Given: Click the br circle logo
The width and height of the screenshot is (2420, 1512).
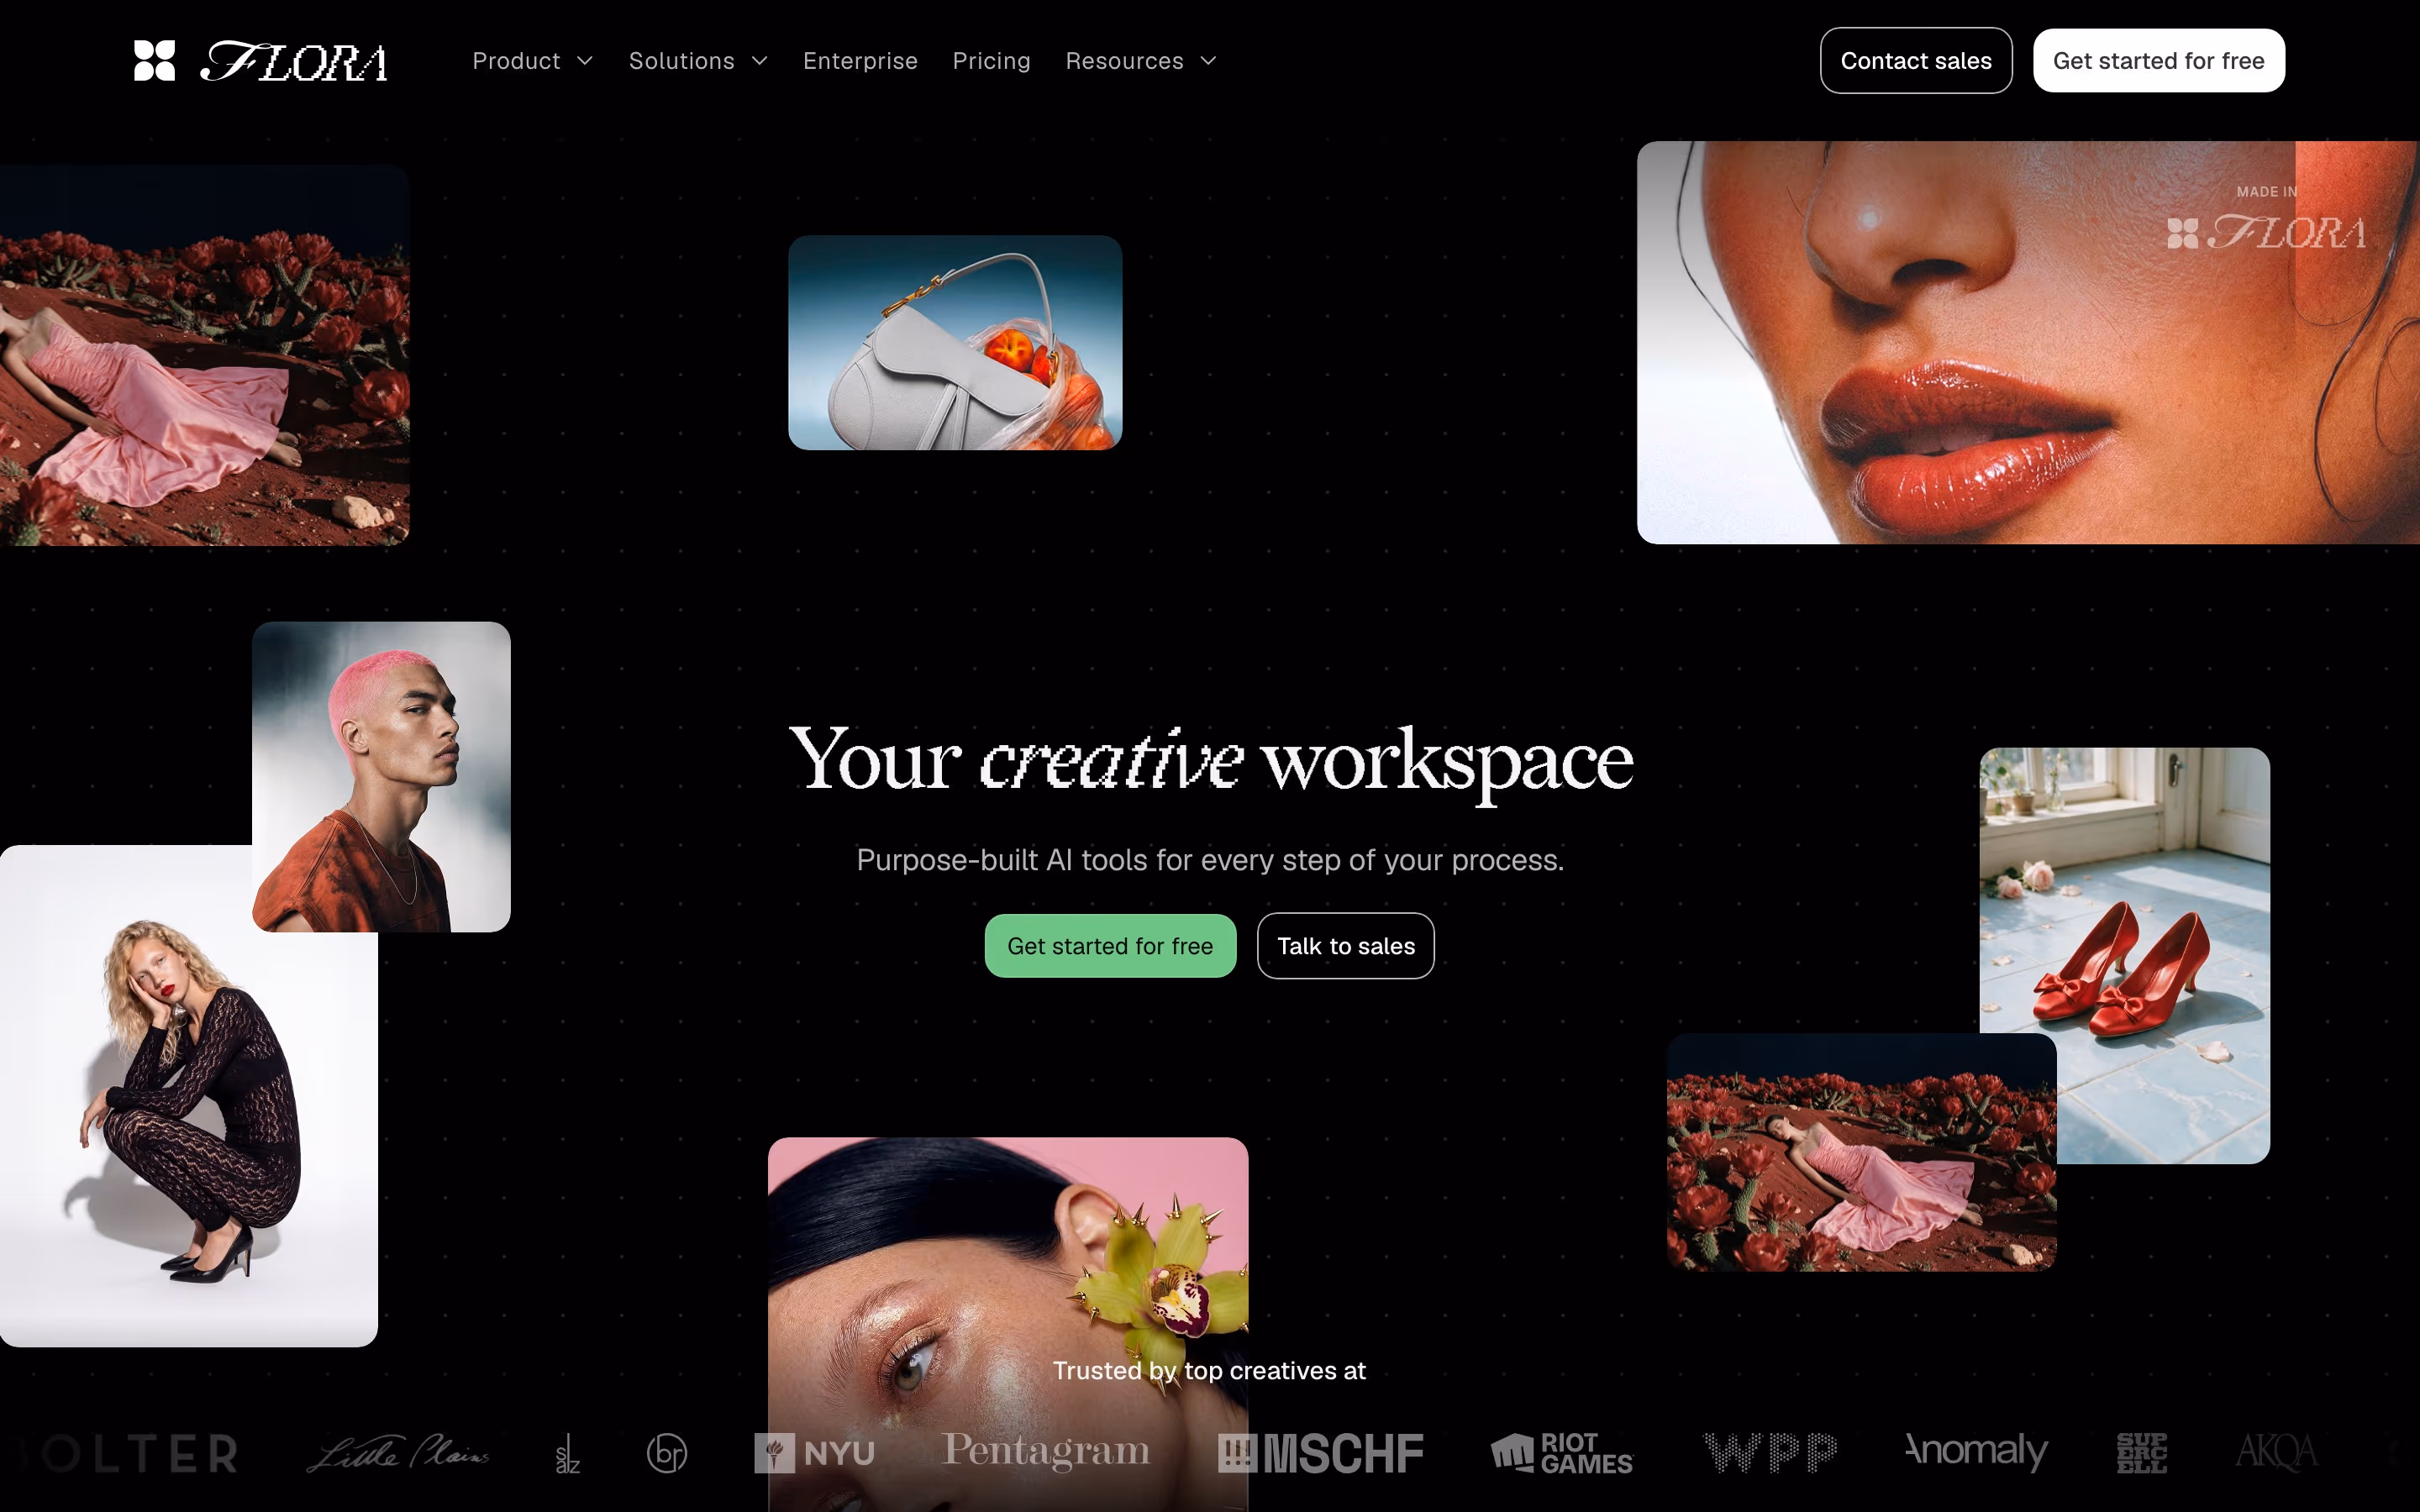Looking at the screenshot, I should coord(667,1453).
